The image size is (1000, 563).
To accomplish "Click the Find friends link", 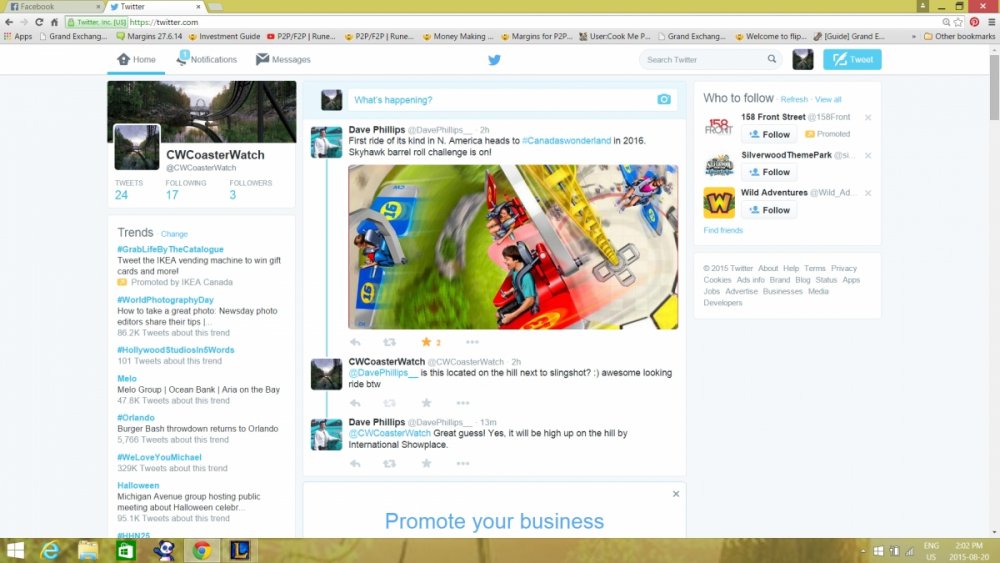I will point(723,230).
